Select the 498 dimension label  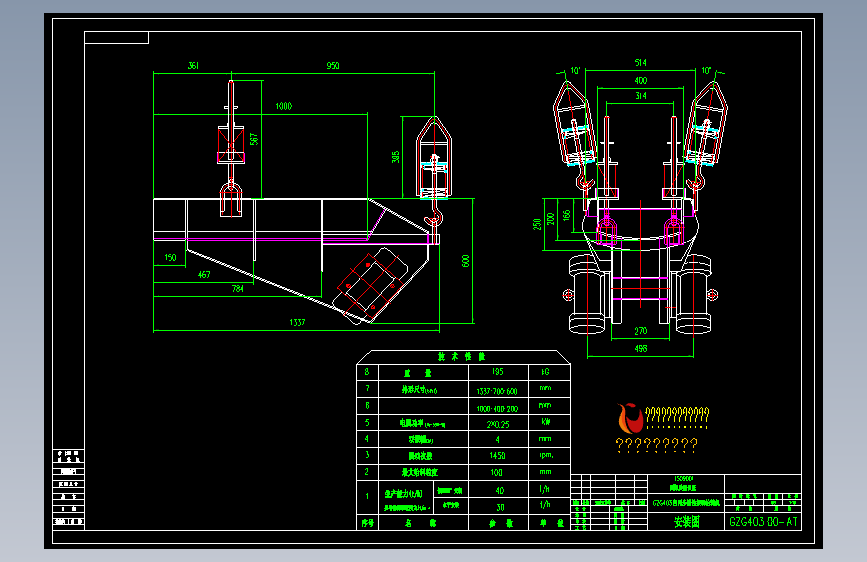tap(641, 349)
